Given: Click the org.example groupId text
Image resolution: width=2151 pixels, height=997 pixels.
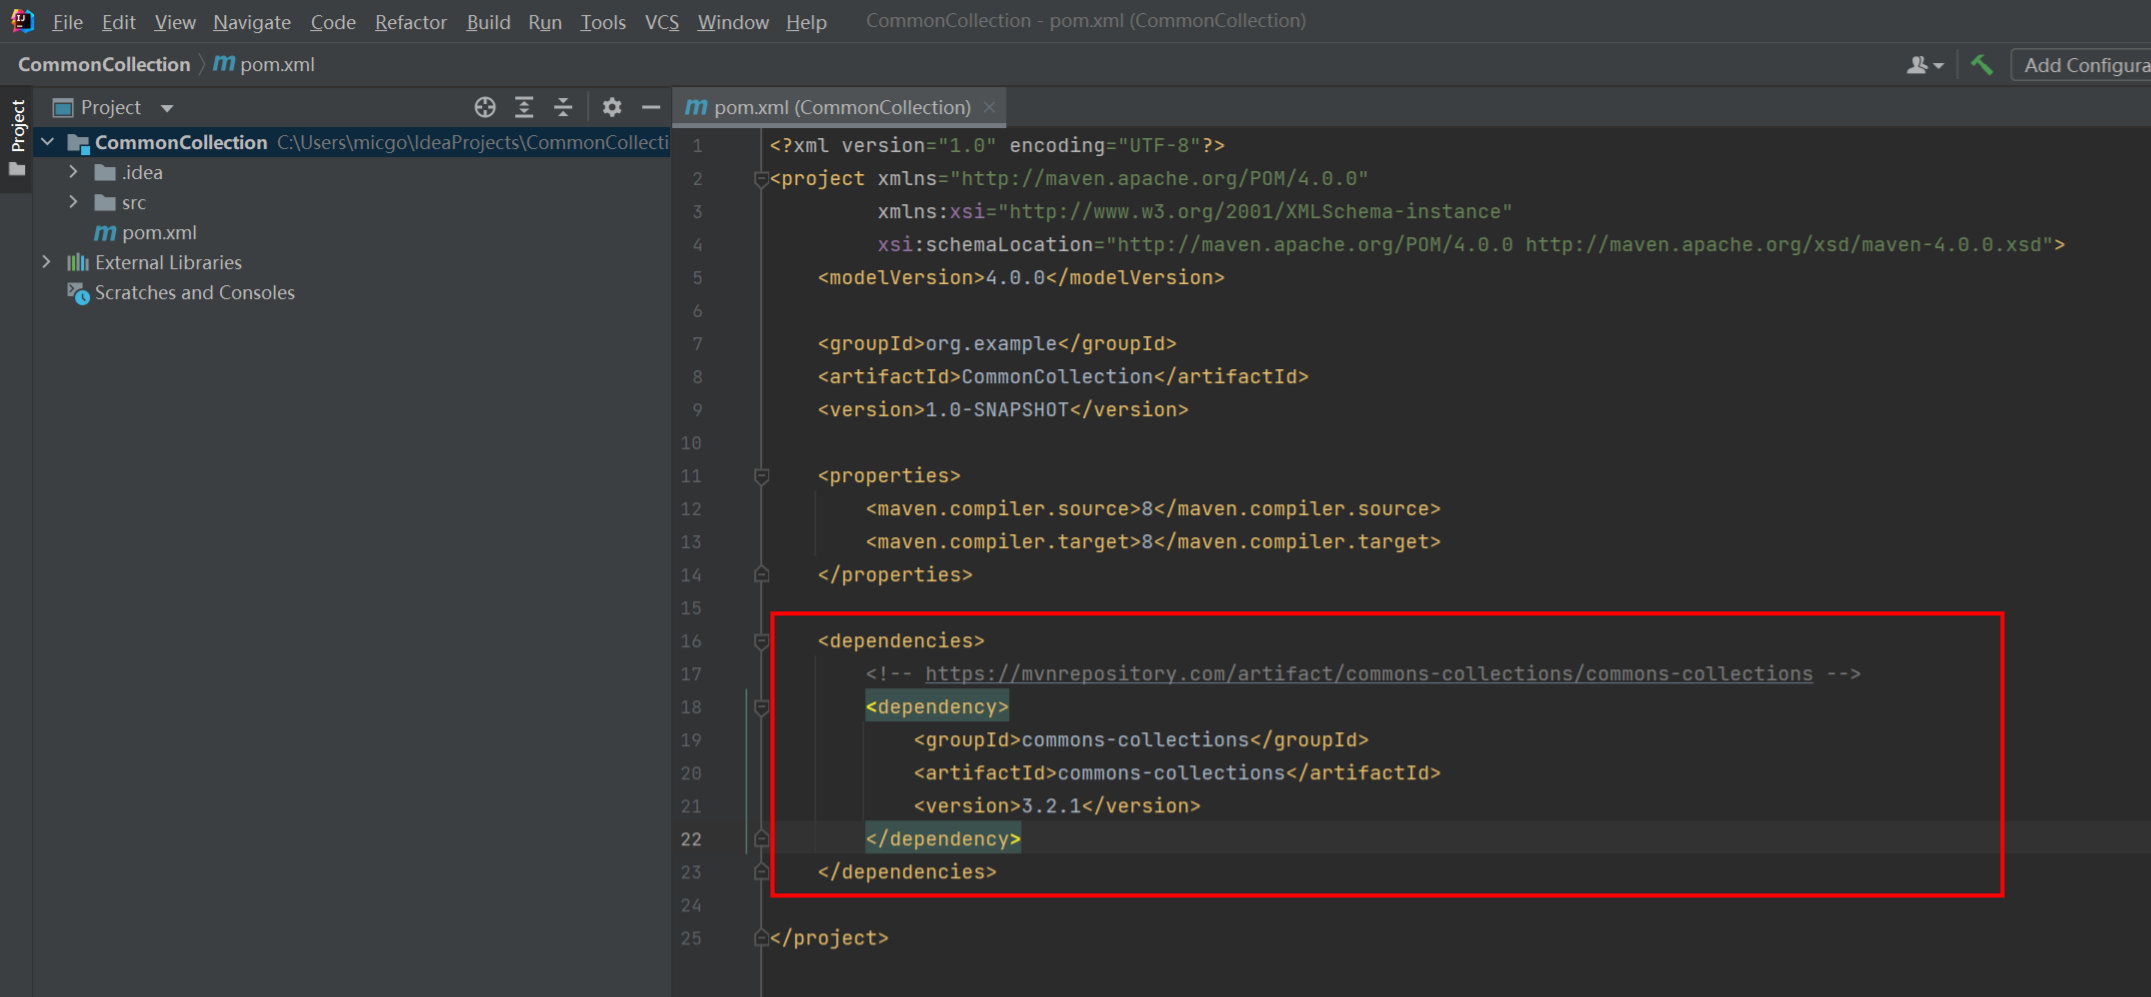Looking at the screenshot, I should pyautogui.click(x=991, y=344).
